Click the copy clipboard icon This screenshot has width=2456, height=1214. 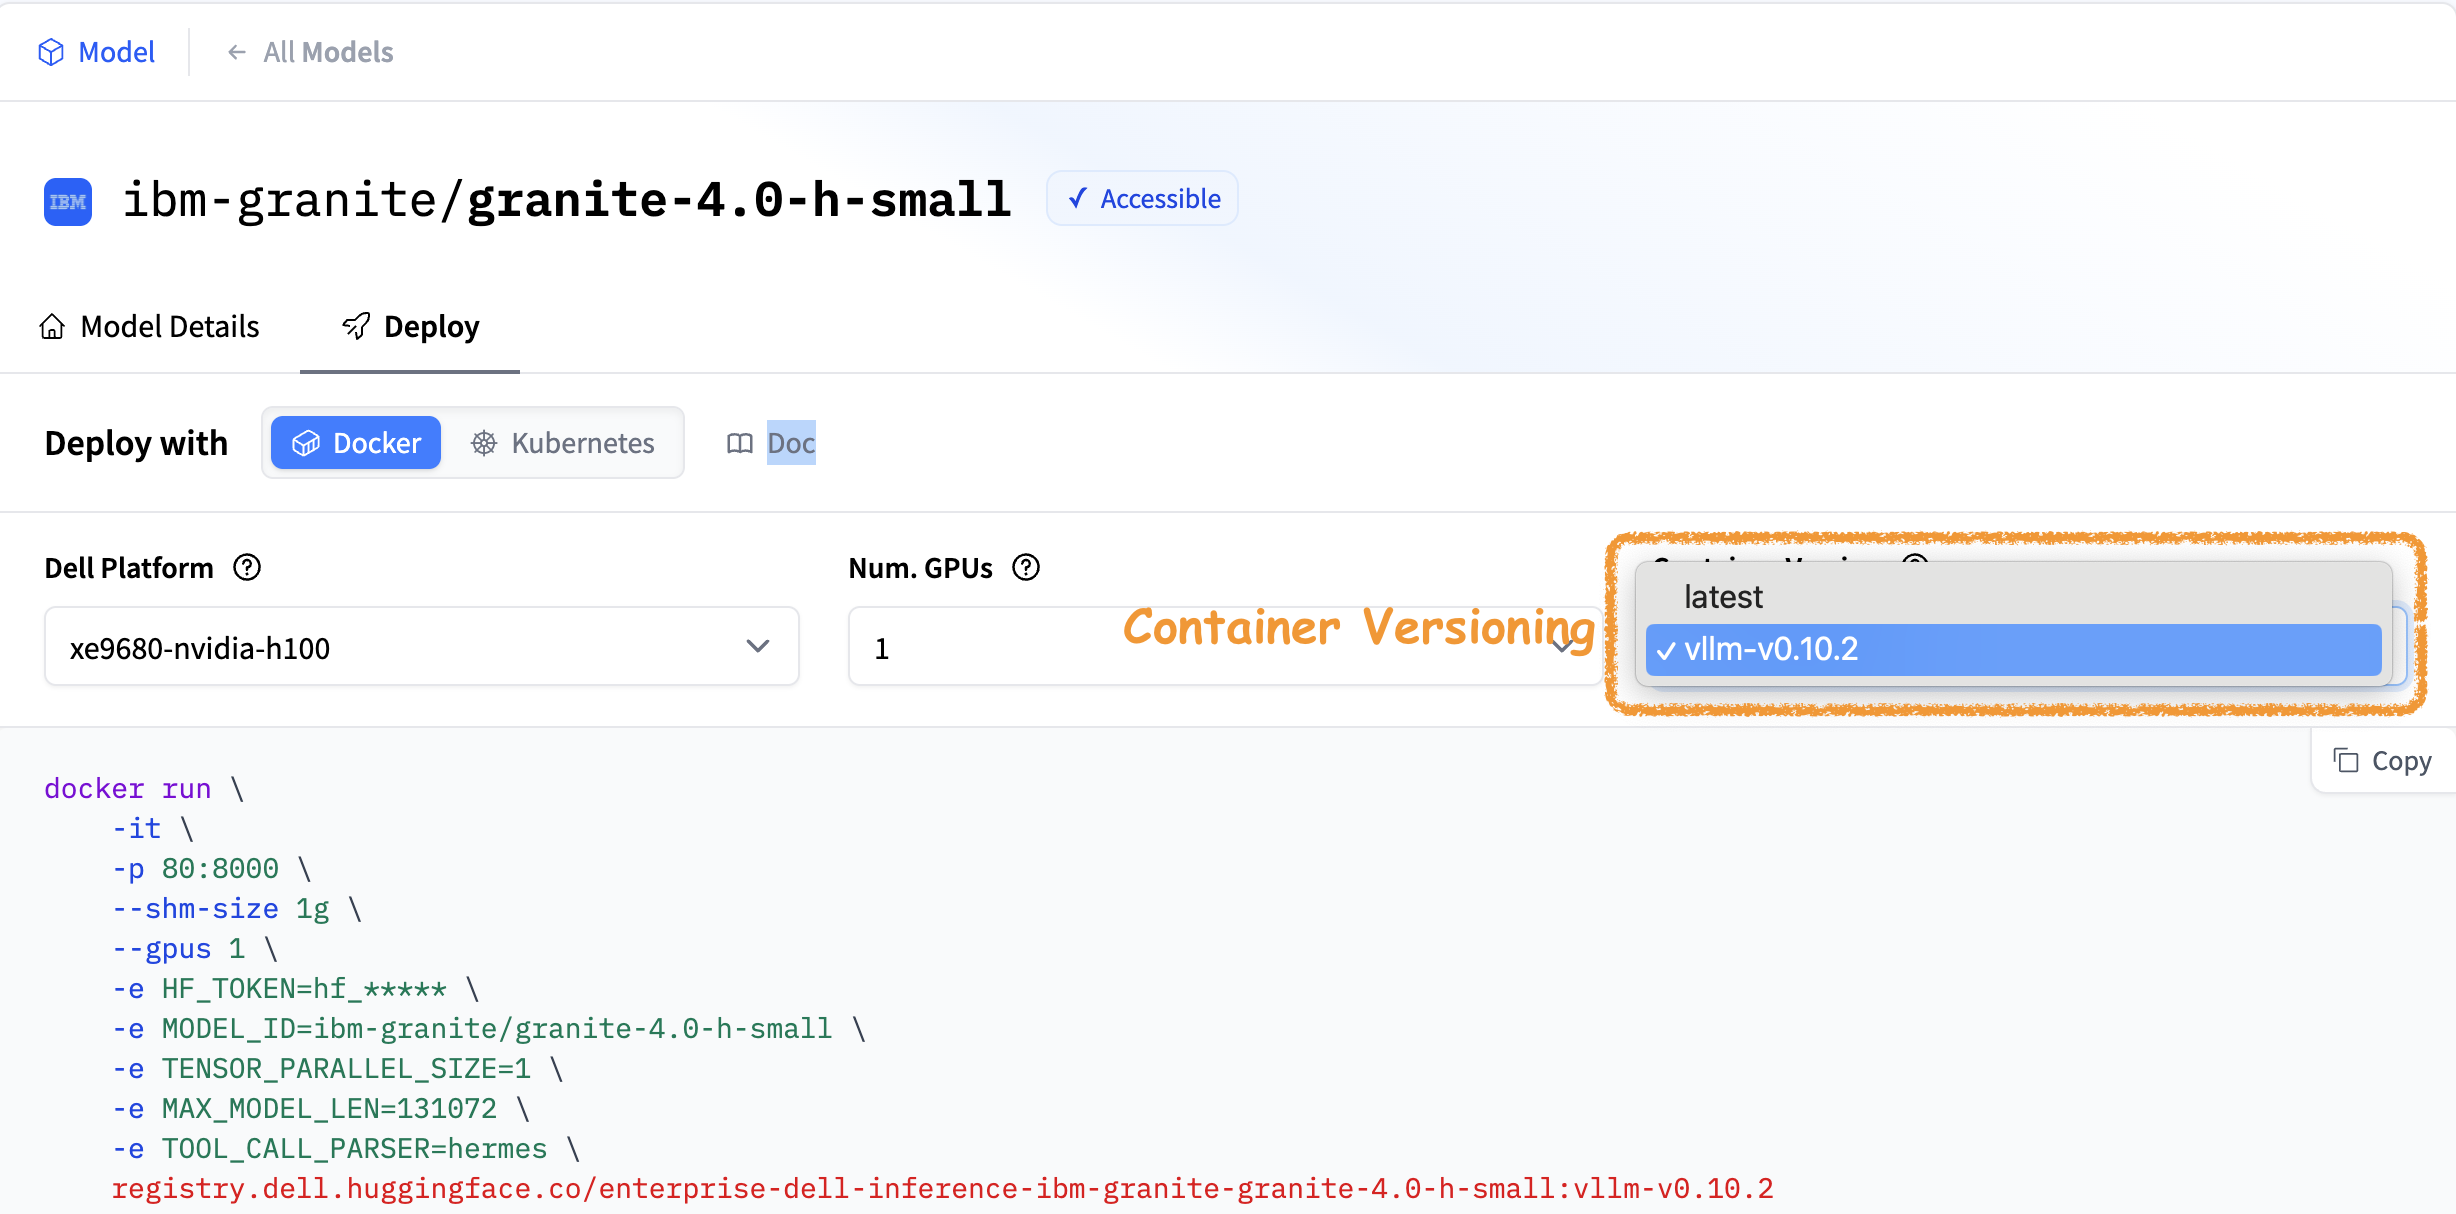(2345, 761)
